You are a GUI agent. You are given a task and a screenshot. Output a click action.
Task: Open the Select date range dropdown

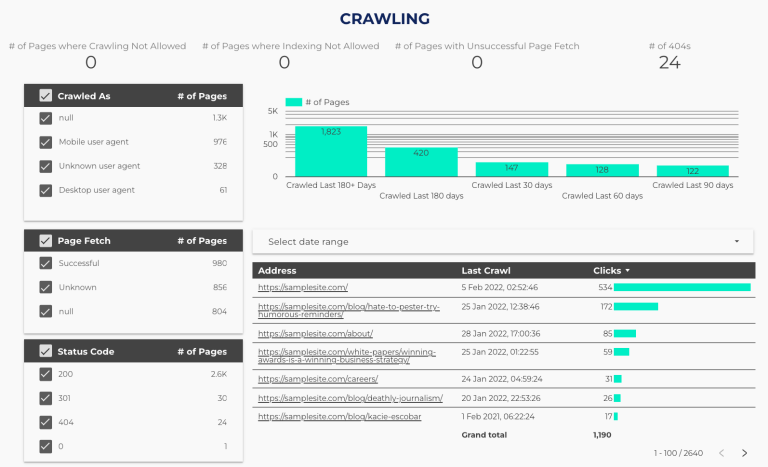(502, 242)
